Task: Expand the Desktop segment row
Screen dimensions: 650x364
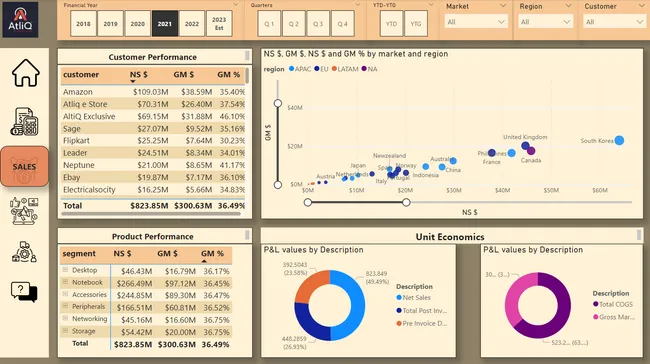Action: (65, 269)
